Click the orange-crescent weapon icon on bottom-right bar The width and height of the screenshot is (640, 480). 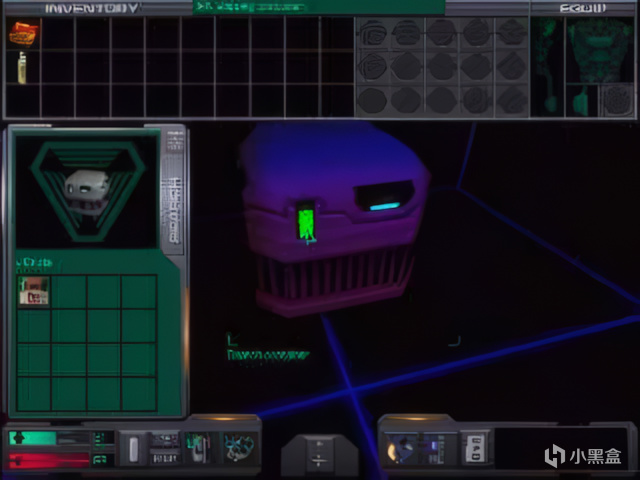pos(400,449)
